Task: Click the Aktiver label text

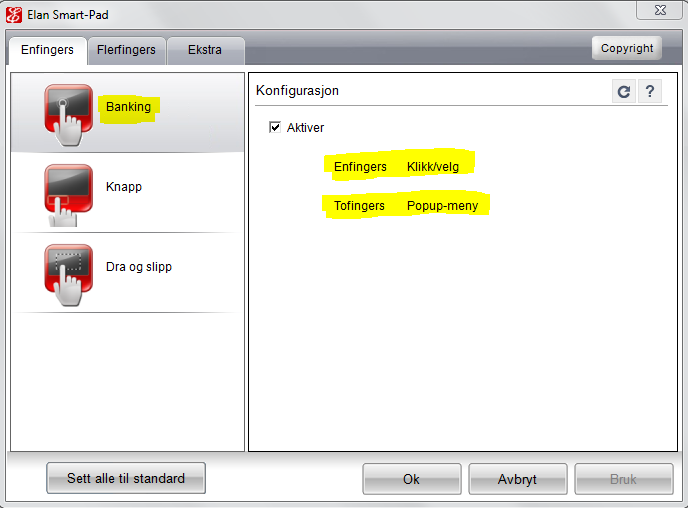Action: [x=305, y=128]
